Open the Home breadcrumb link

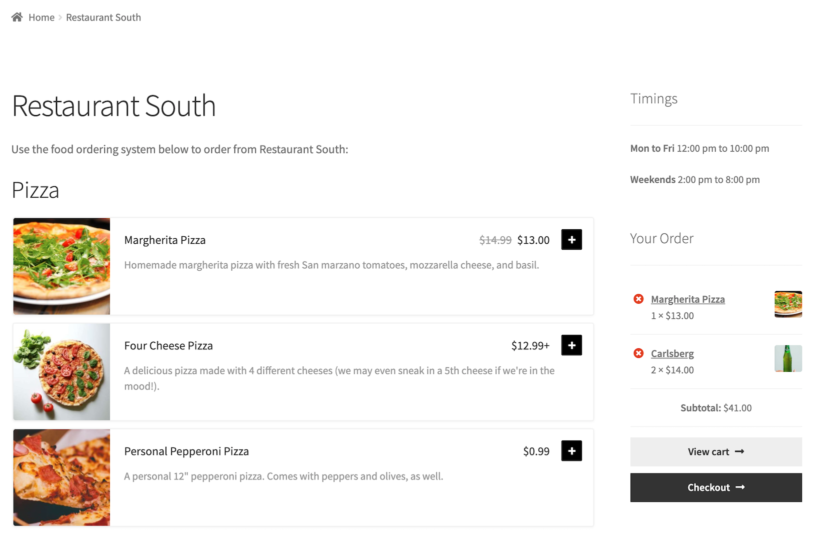coord(41,17)
